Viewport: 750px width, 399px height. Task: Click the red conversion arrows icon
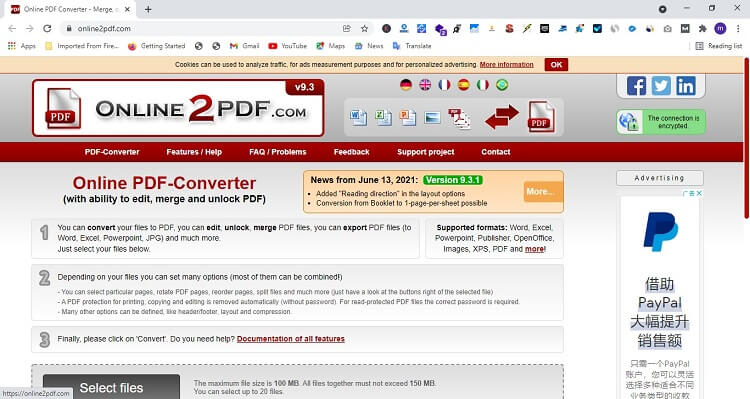(501, 117)
